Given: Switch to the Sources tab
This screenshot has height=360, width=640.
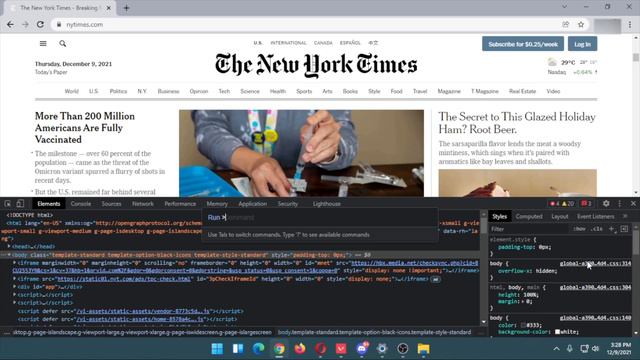Looking at the screenshot, I should pos(111,204).
